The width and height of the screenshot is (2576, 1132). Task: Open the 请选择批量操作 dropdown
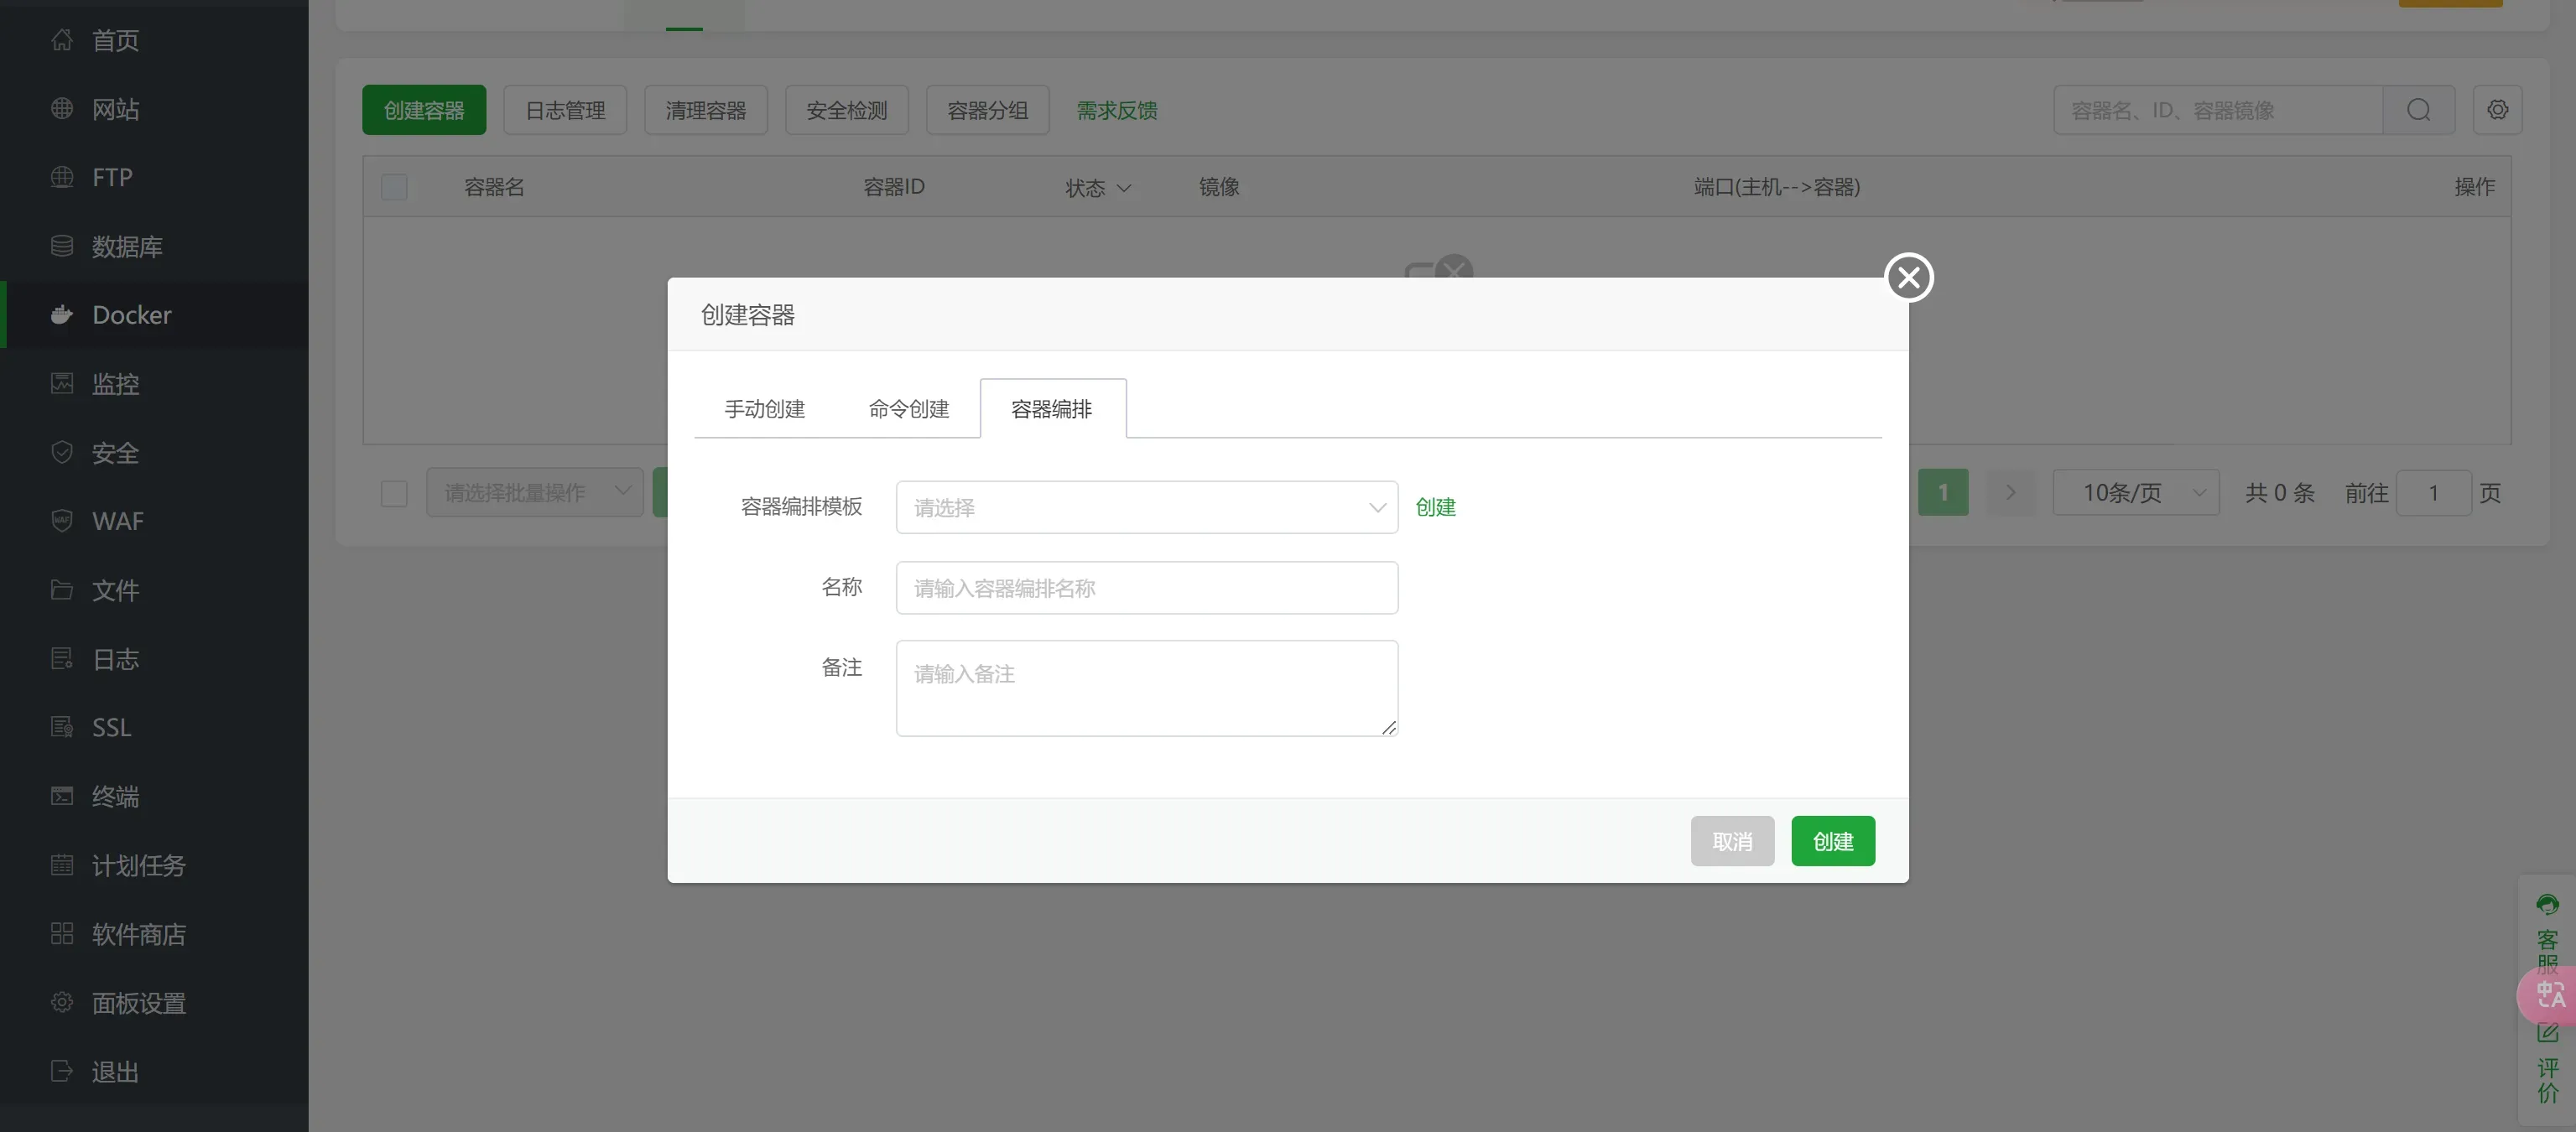(534, 493)
